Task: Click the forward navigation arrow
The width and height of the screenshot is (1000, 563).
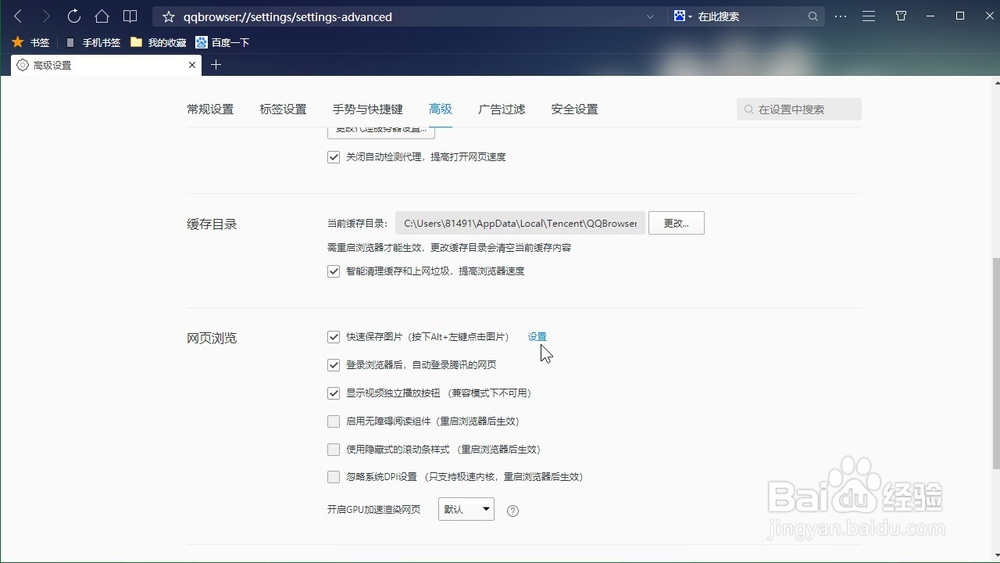Action: pyautogui.click(x=45, y=17)
